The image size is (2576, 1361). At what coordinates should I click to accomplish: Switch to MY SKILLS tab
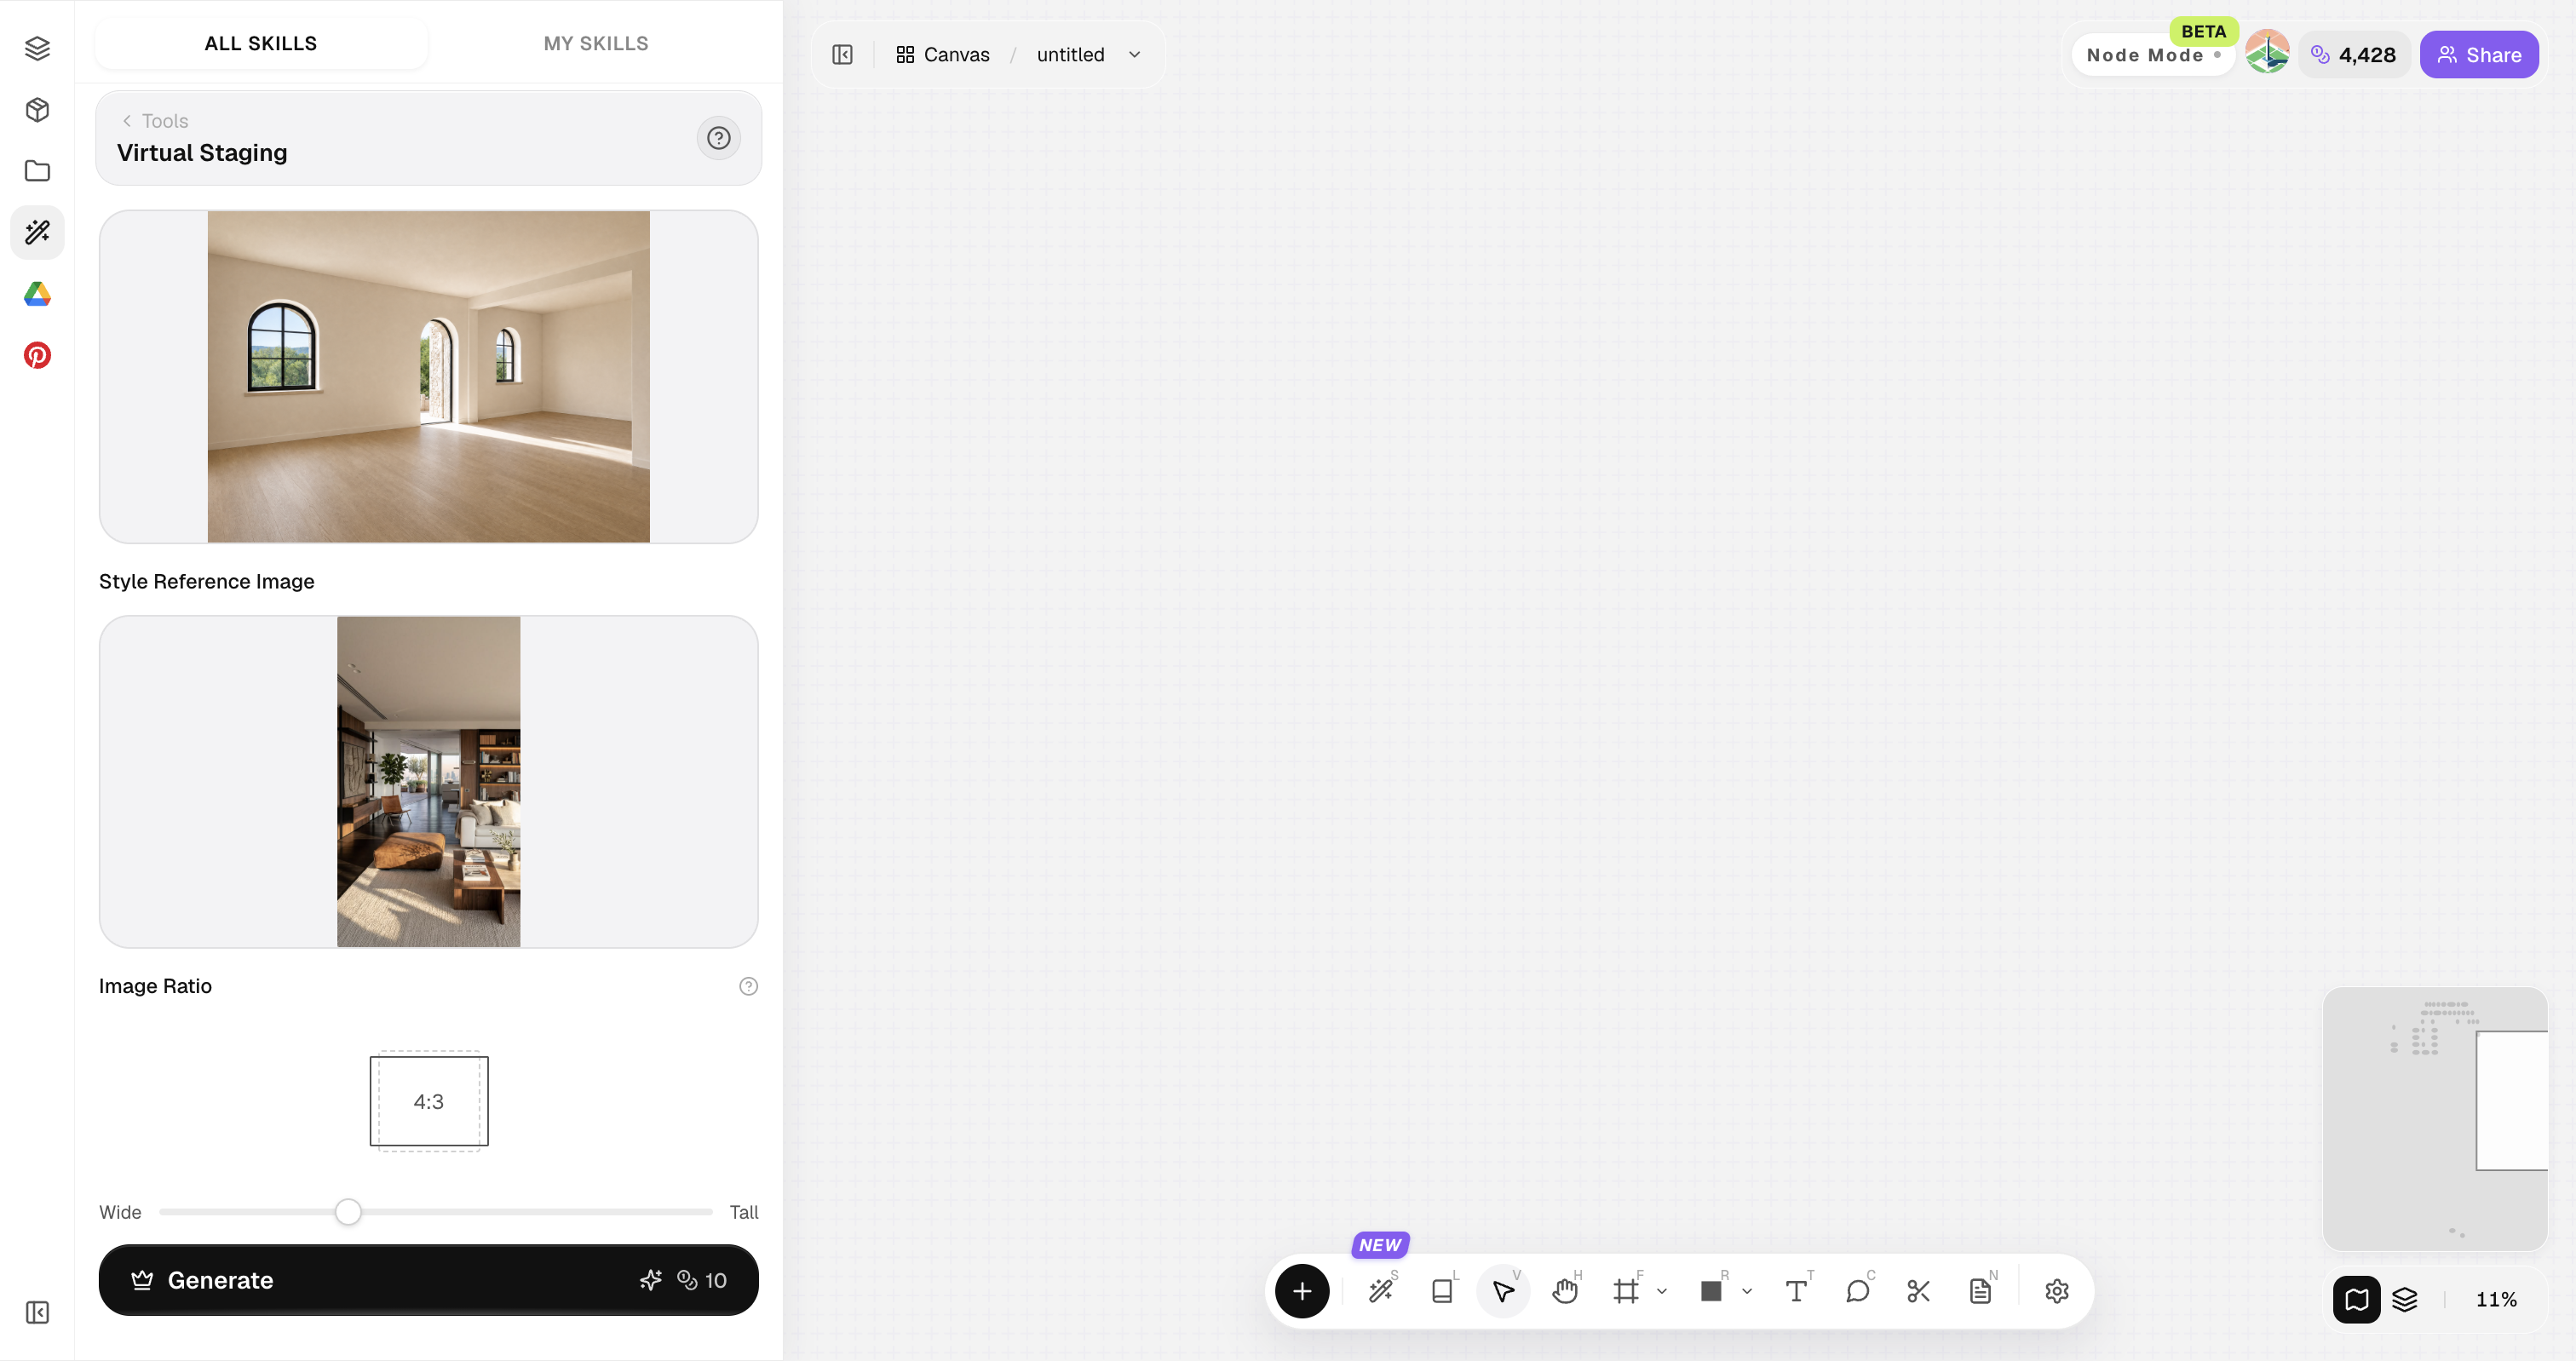596,43
